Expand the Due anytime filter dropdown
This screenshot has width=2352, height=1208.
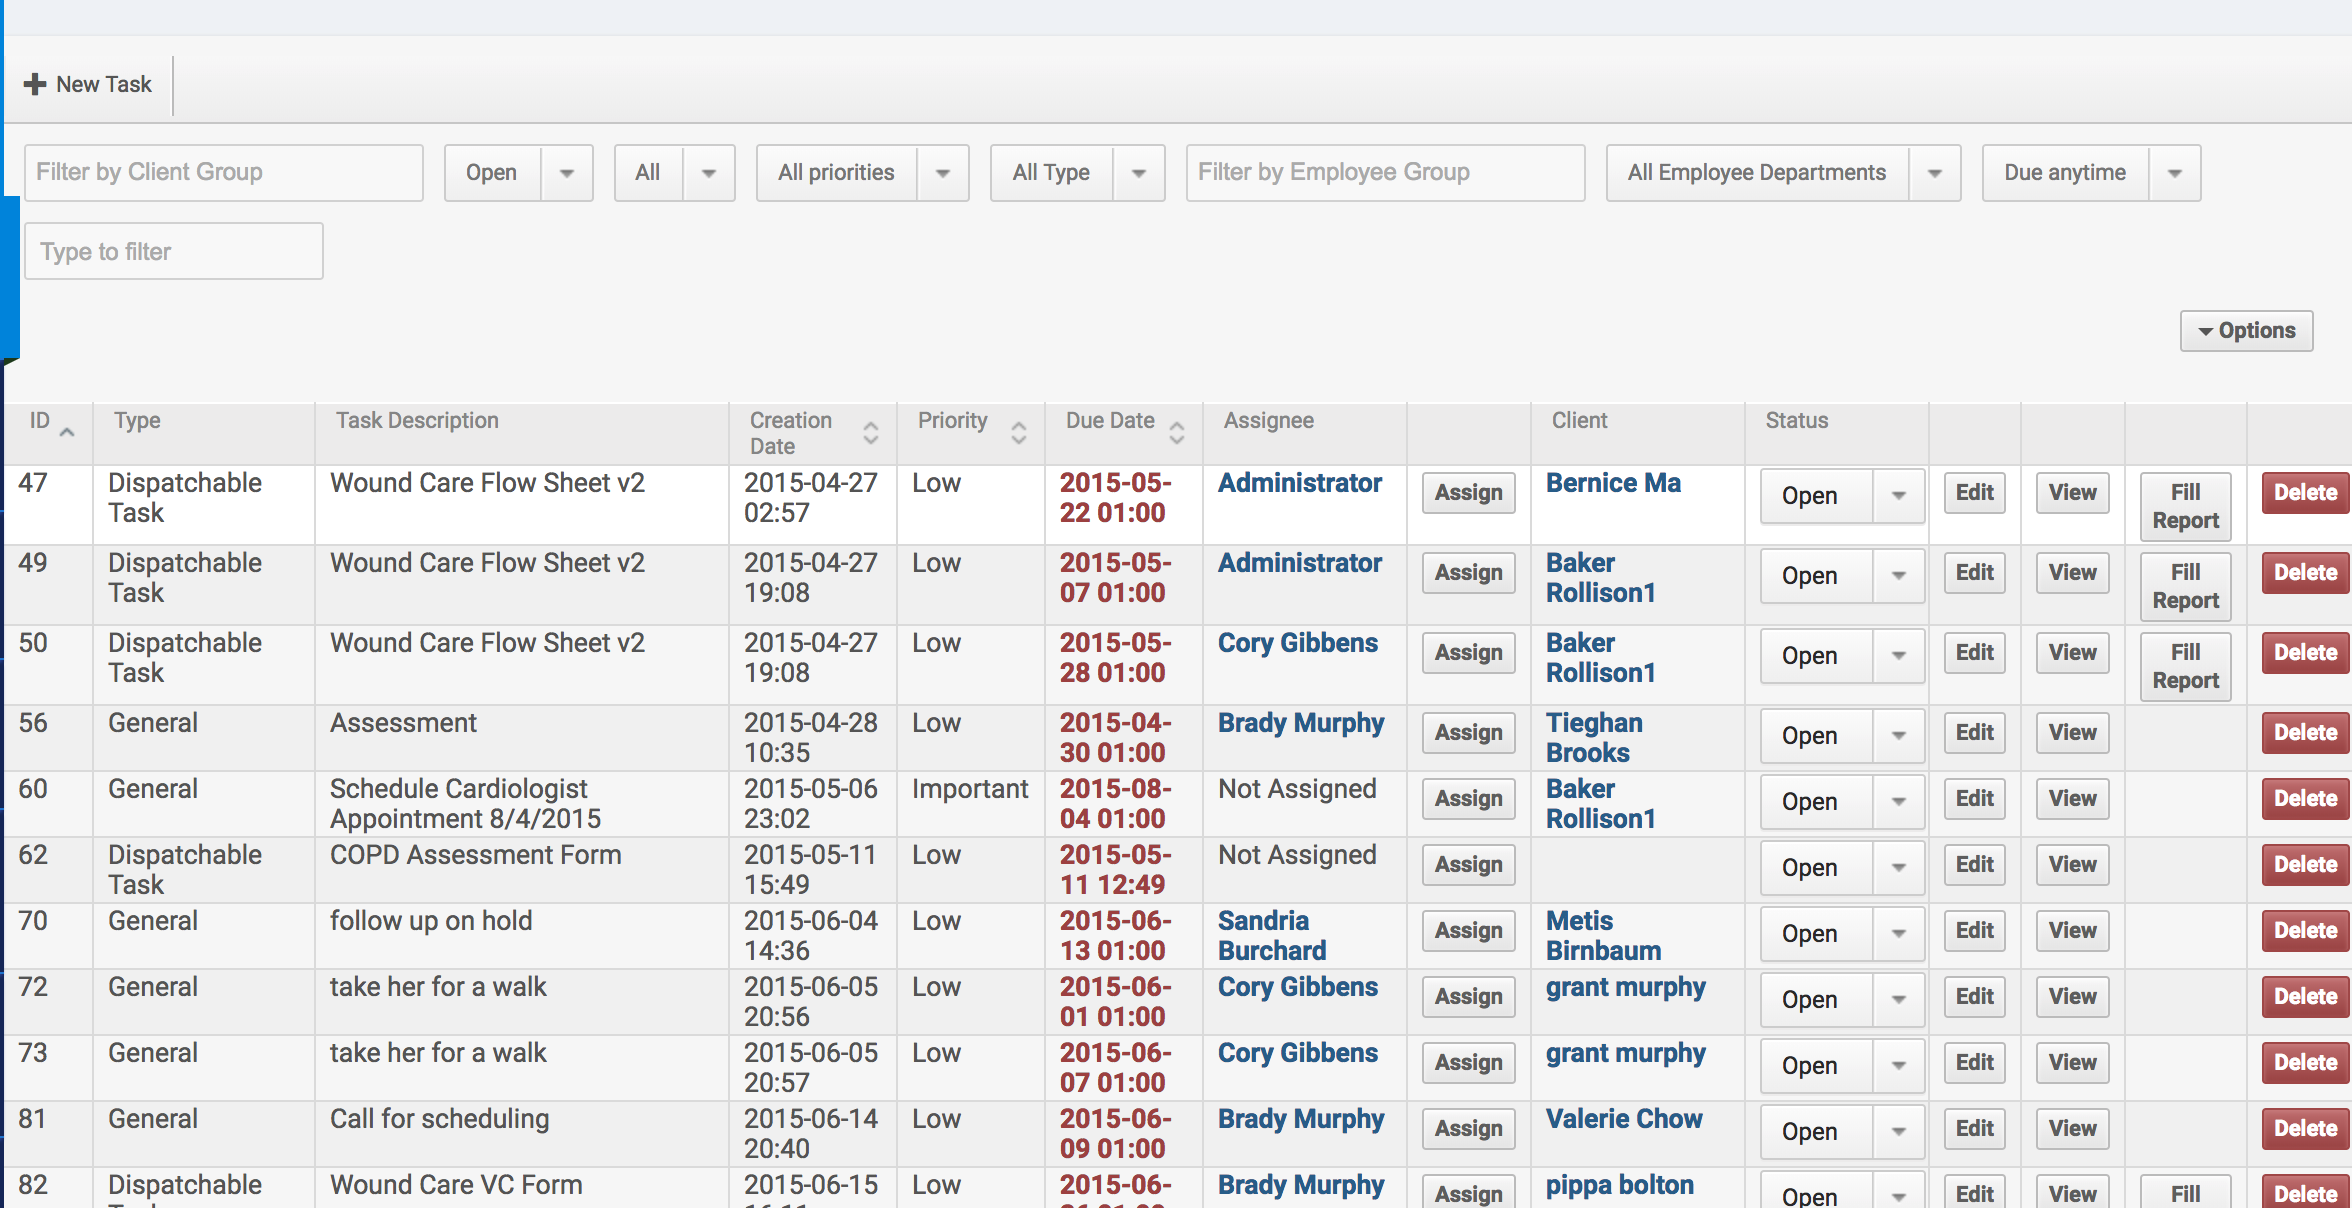2174,173
